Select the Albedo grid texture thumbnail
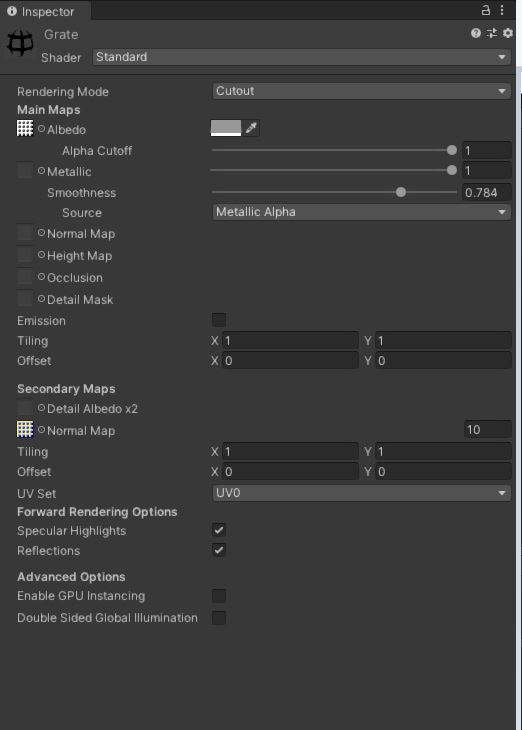The image size is (522, 730). pos(25,128)
